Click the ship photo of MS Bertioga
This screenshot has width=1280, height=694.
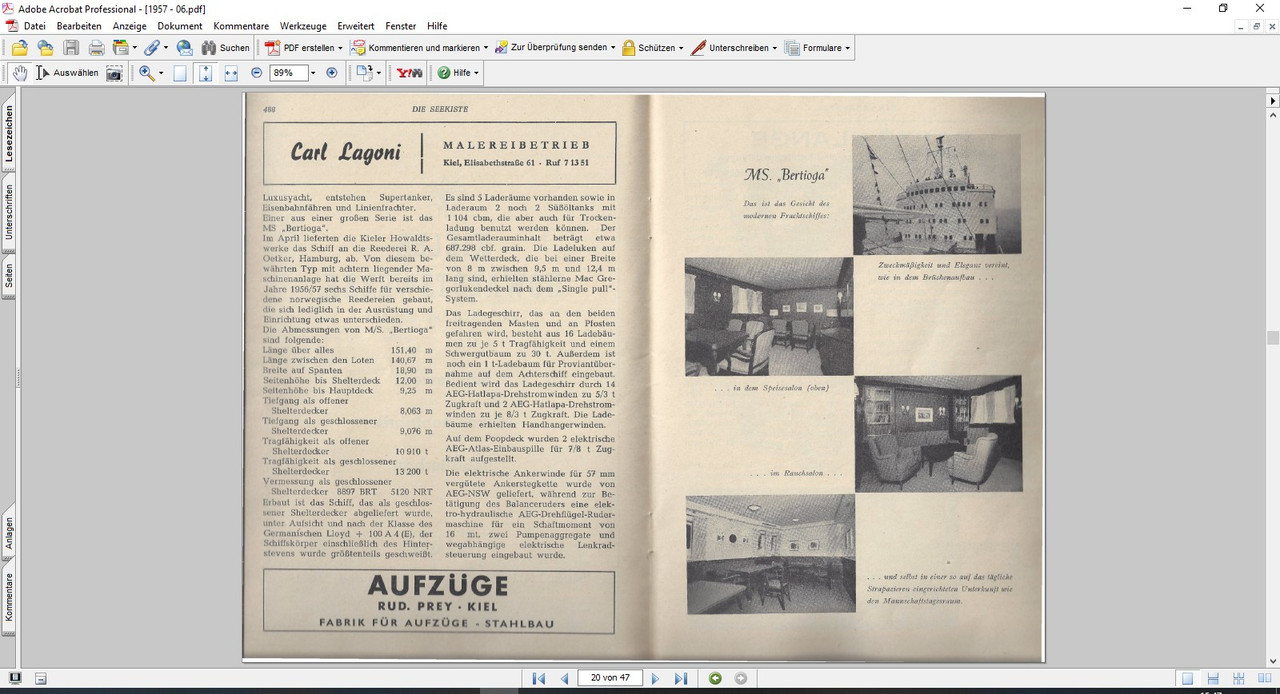coord(936,194)
